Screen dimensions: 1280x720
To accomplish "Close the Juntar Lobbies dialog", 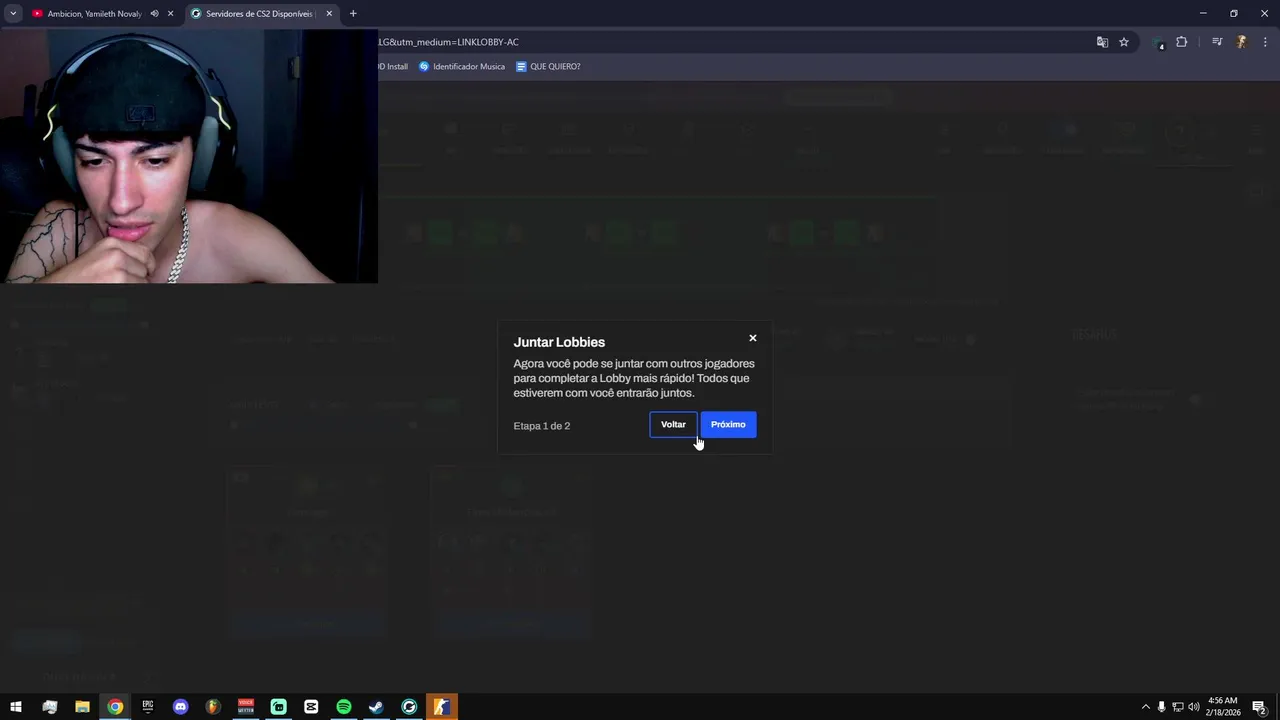I will pyautogui.click(x=753, y=338).
